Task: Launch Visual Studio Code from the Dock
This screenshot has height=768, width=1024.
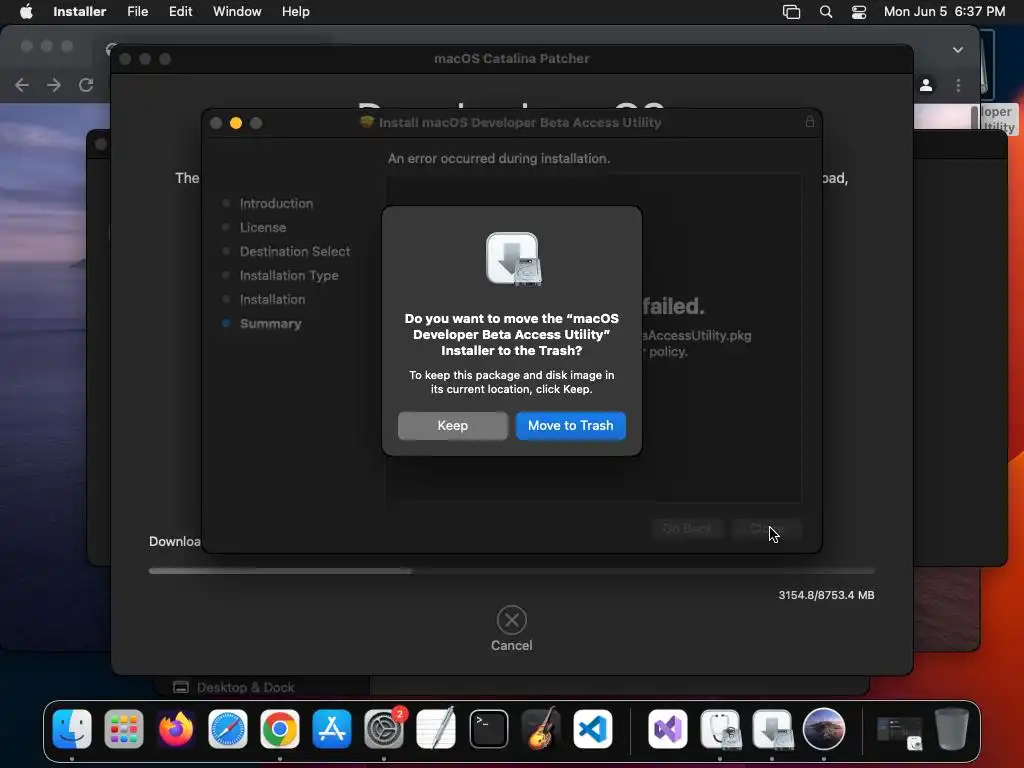Action: point(592,729)
